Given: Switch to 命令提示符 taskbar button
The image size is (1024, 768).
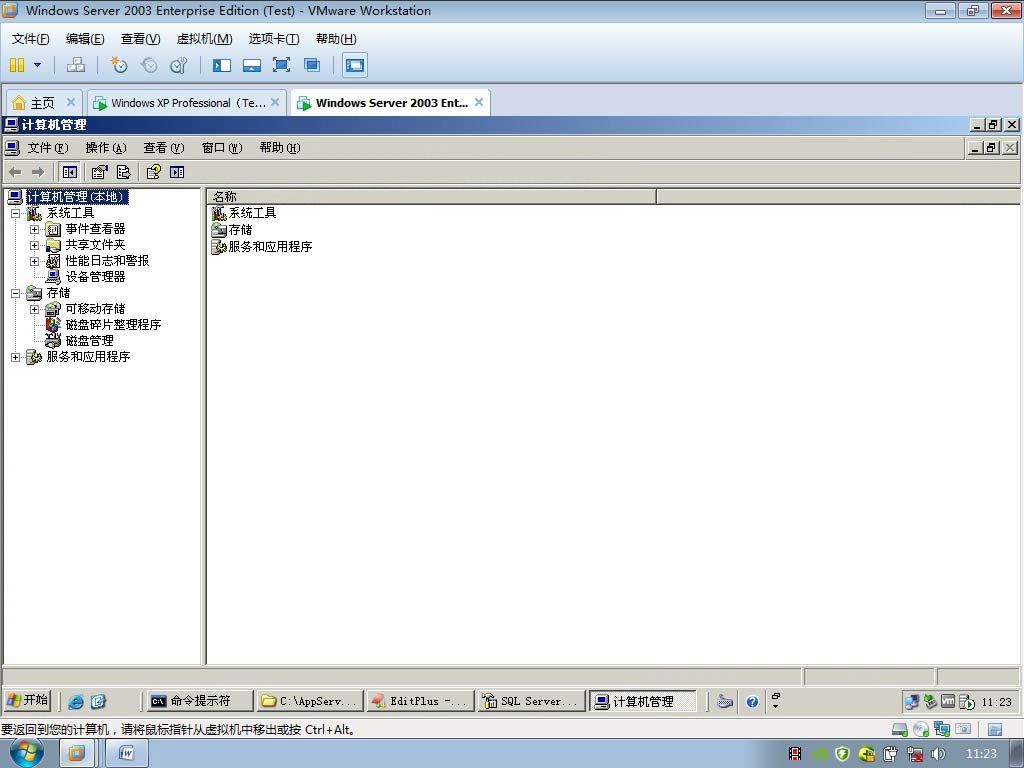Looking at the screenshot, I should point(200,701).
